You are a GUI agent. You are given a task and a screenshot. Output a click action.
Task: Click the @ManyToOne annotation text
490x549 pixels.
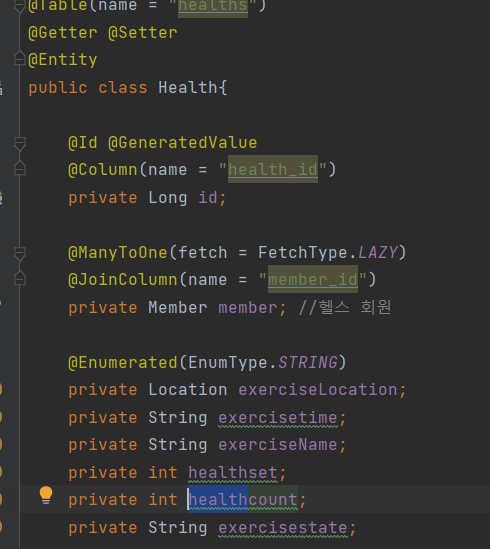coord(118,253)
